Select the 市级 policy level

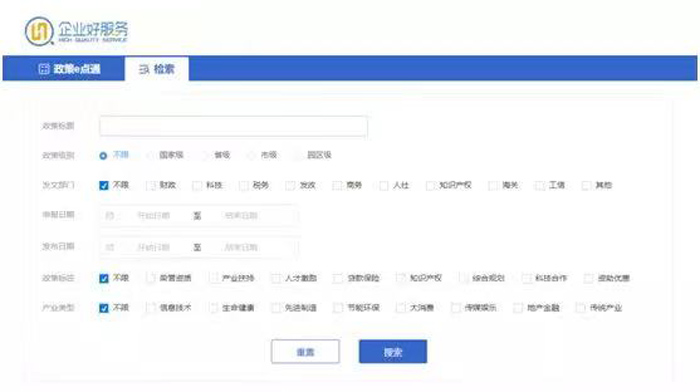(x=252, y=155)
